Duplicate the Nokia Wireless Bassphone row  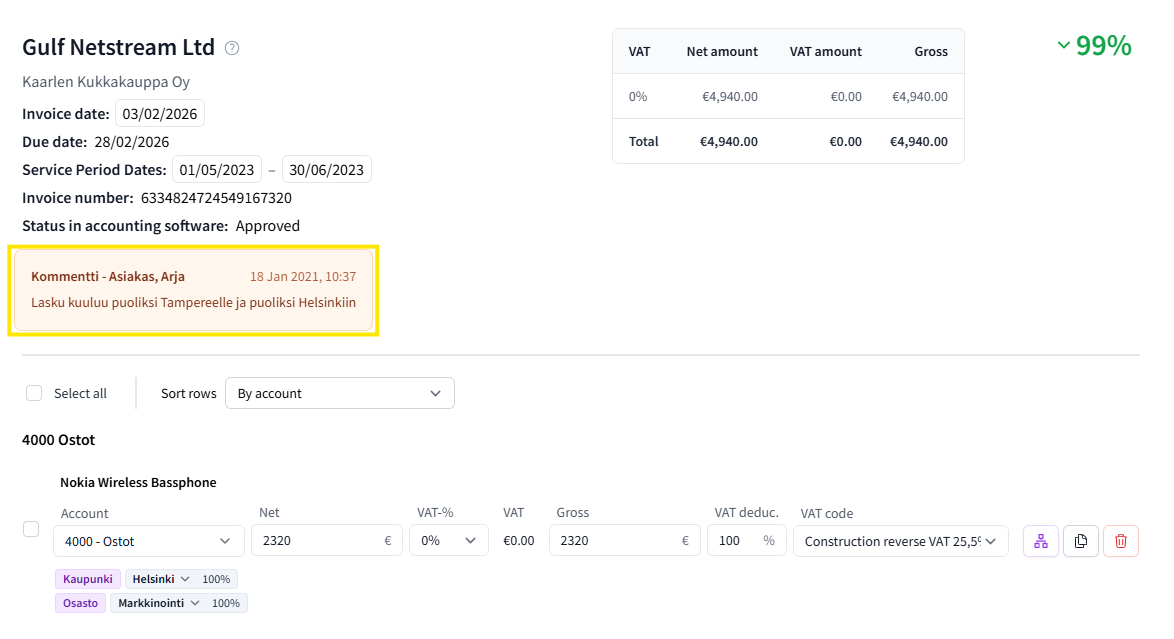pyautogui.click(x=1081, y=541)
